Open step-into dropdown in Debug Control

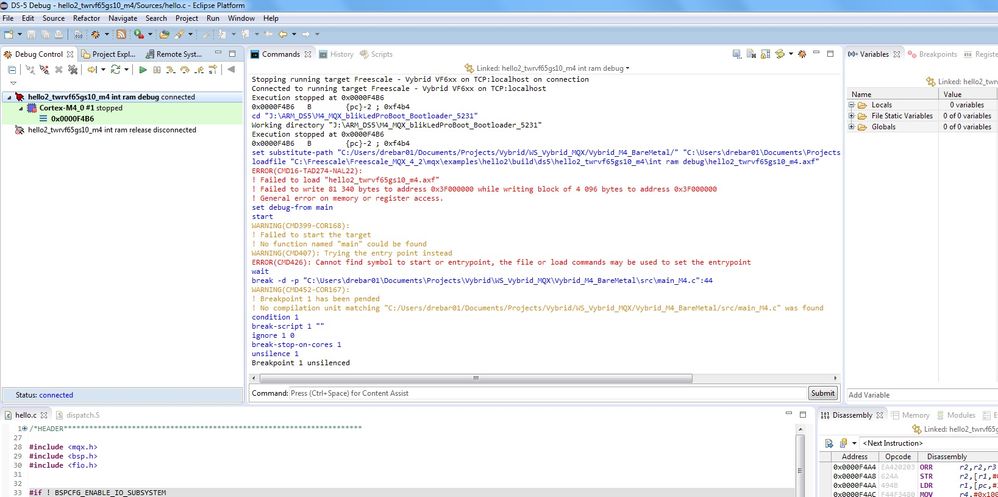tap(103, 70)
